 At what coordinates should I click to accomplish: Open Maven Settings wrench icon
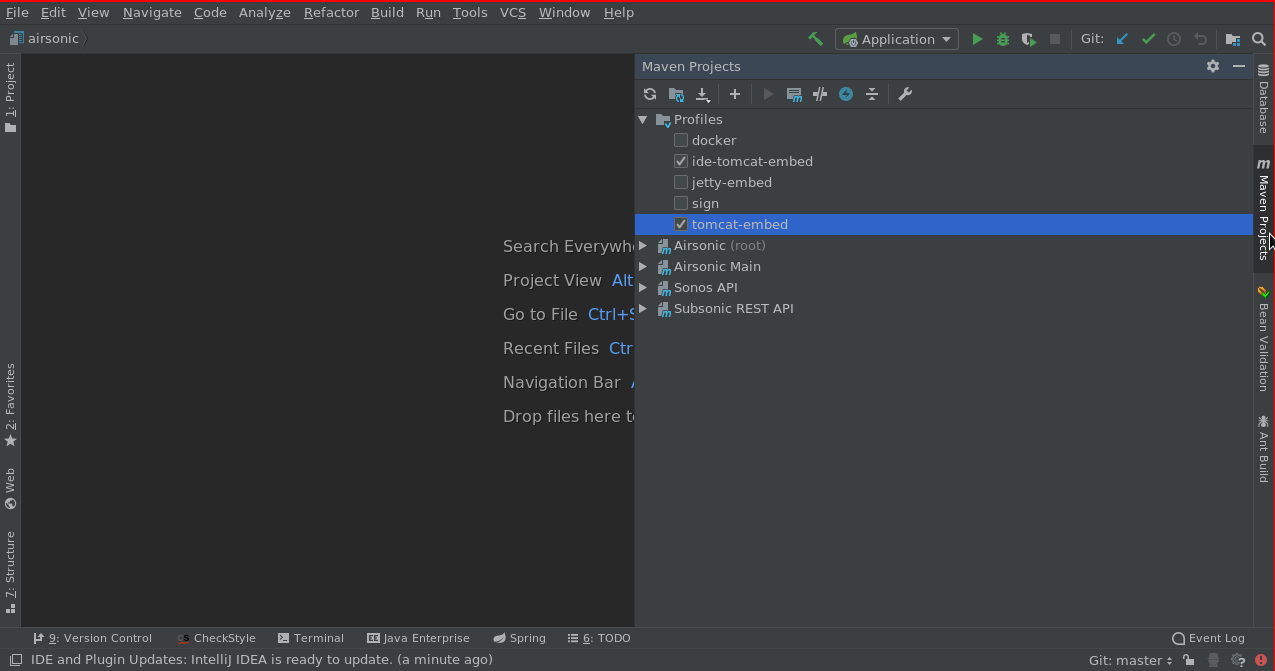905,94
